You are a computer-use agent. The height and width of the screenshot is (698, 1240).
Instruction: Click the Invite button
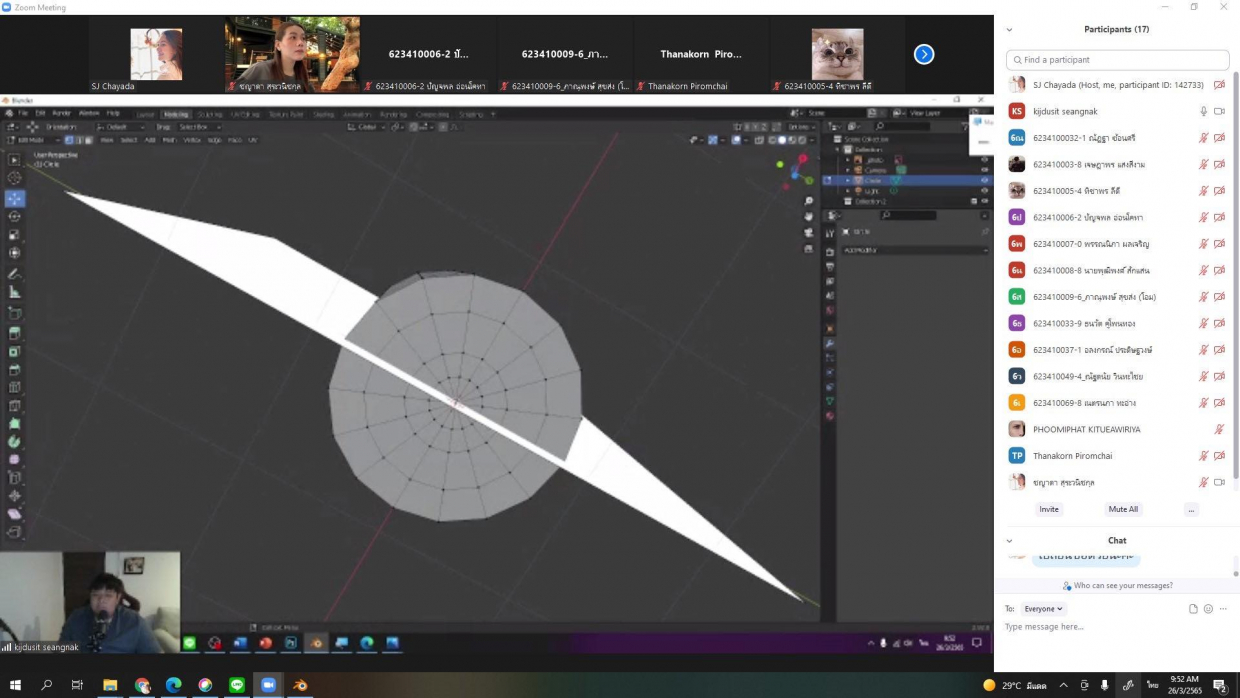[1048, 509]
